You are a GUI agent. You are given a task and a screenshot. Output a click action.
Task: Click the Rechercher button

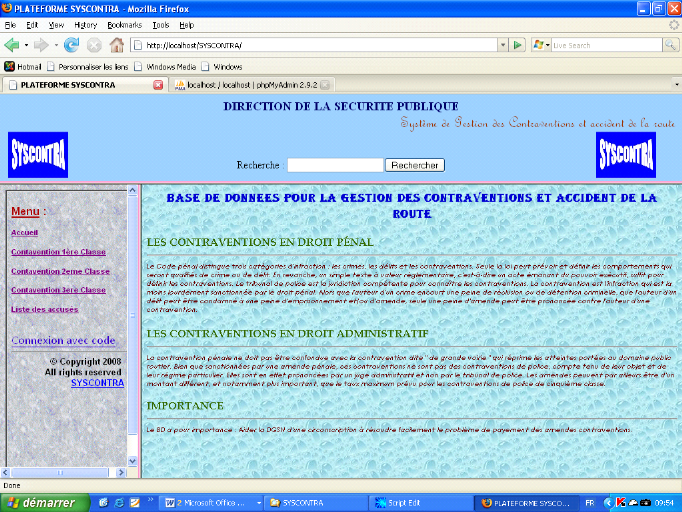(x=415, y=165)
